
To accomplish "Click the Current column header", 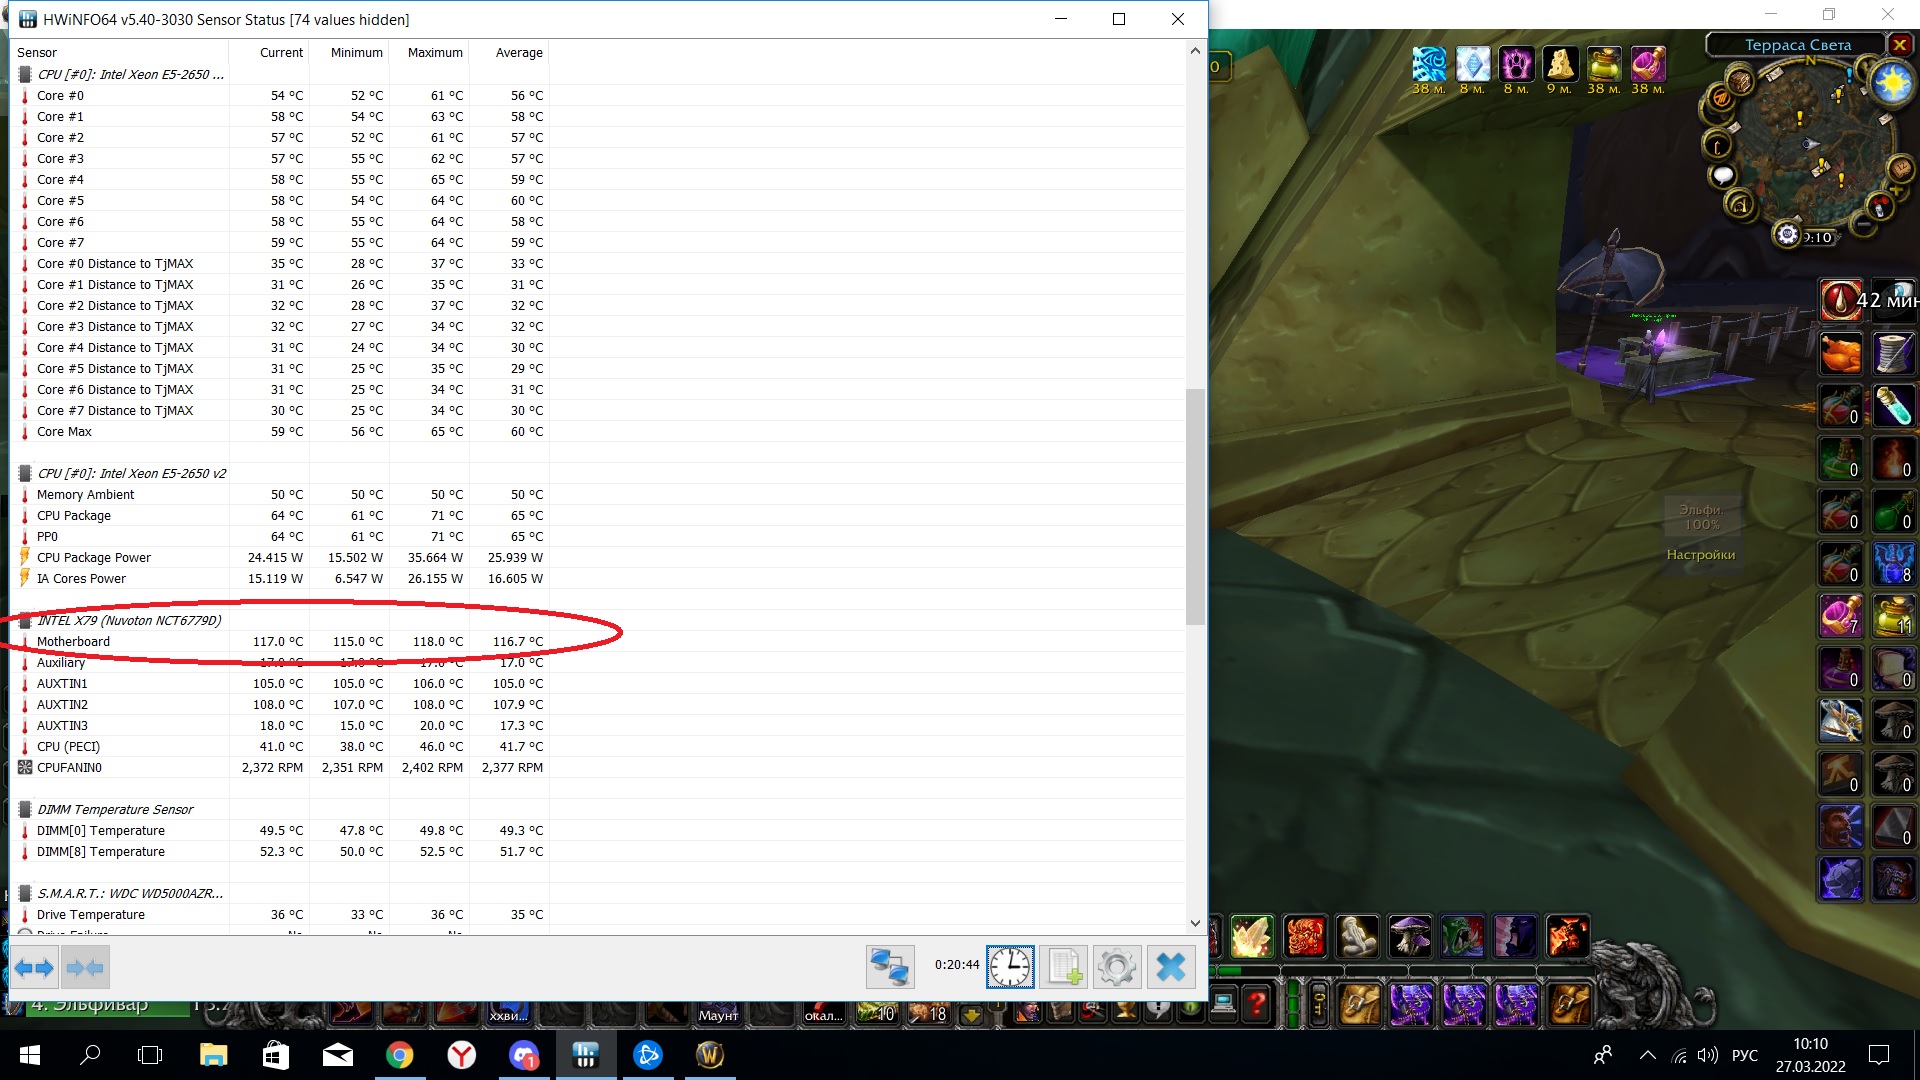I will pyautogui.click(x=281, y=53).
